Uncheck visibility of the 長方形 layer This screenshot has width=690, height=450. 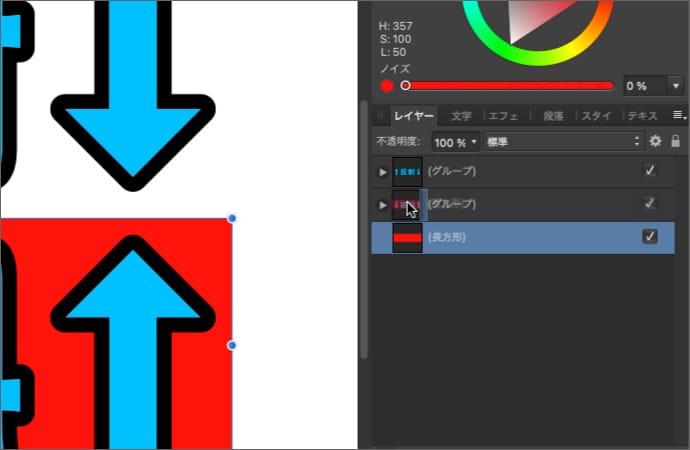tap(650, 237)
